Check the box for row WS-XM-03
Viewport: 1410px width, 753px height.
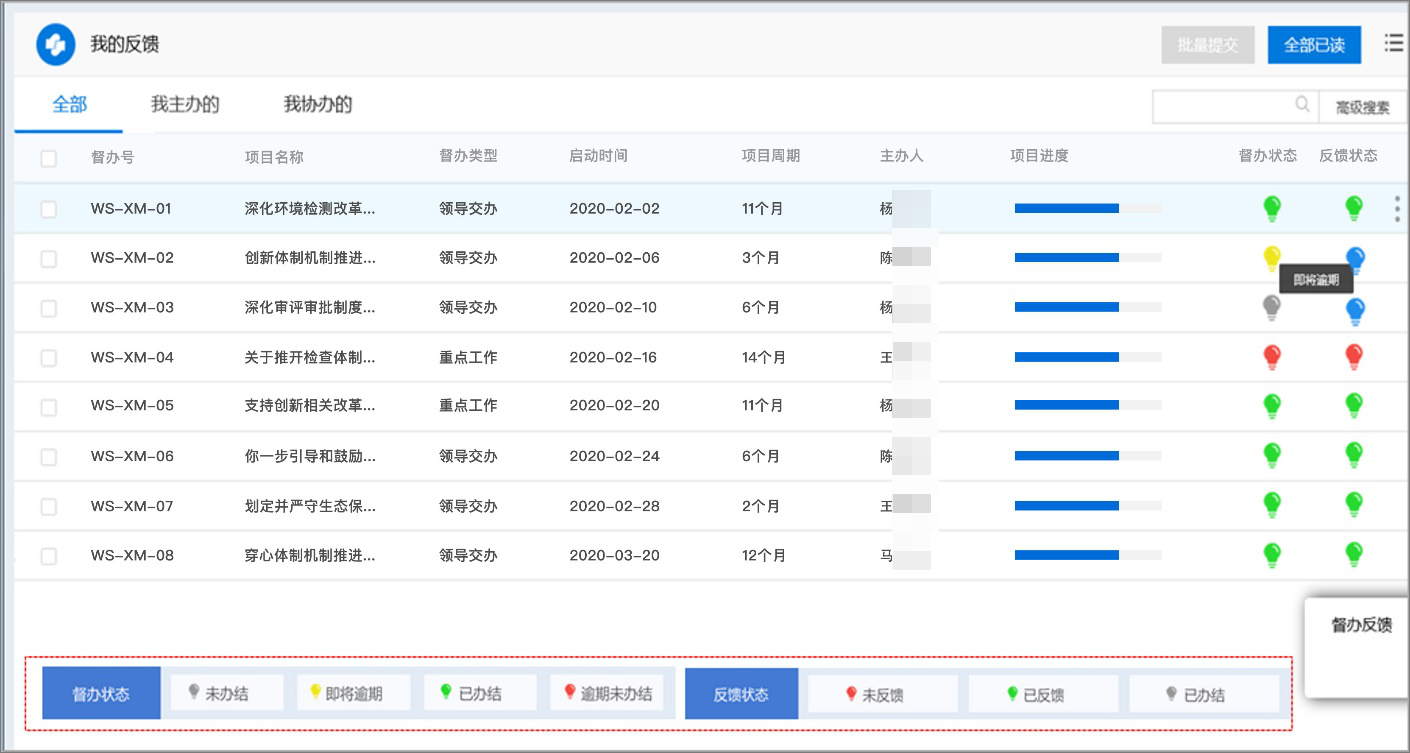point(48,308)
